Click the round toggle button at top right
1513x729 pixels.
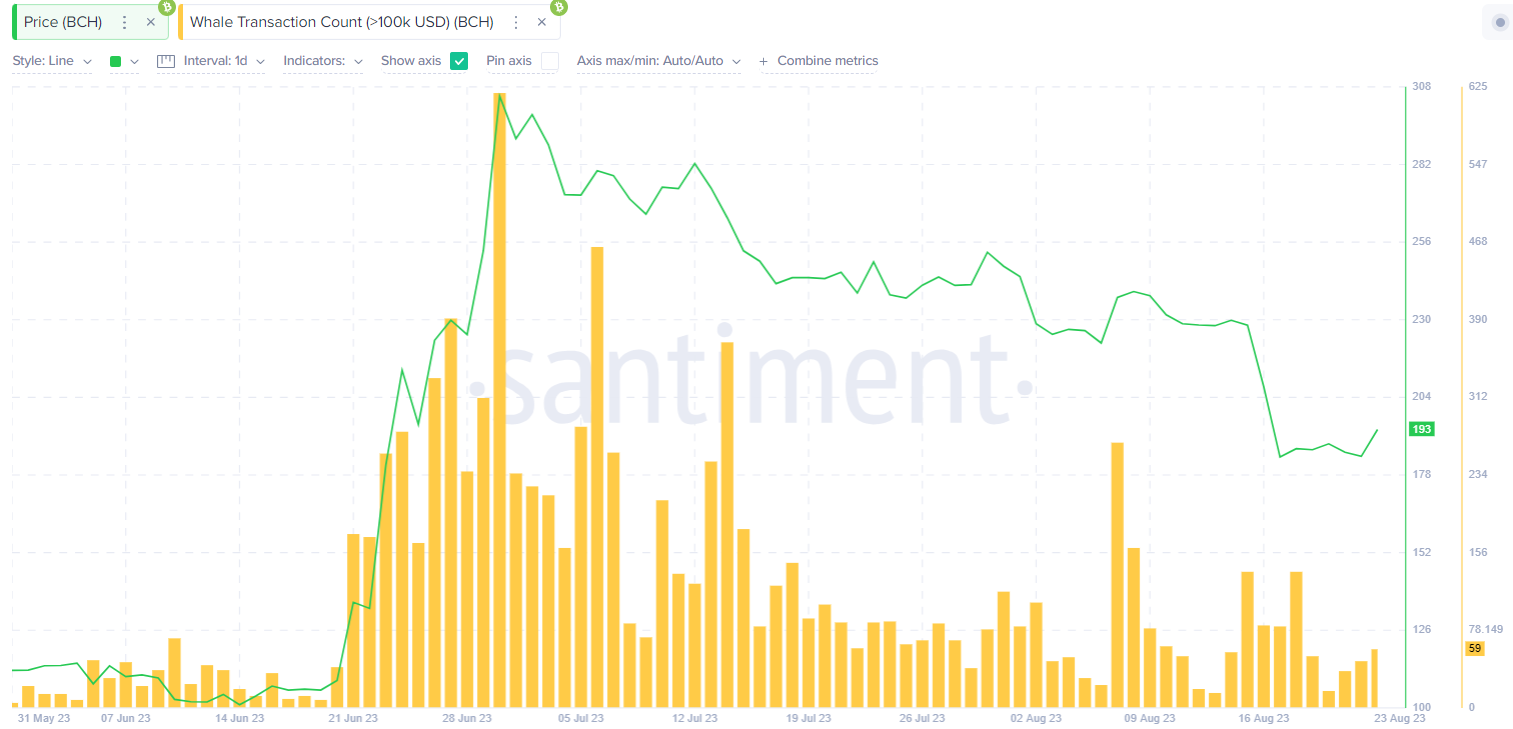(x=1499, y=22)
